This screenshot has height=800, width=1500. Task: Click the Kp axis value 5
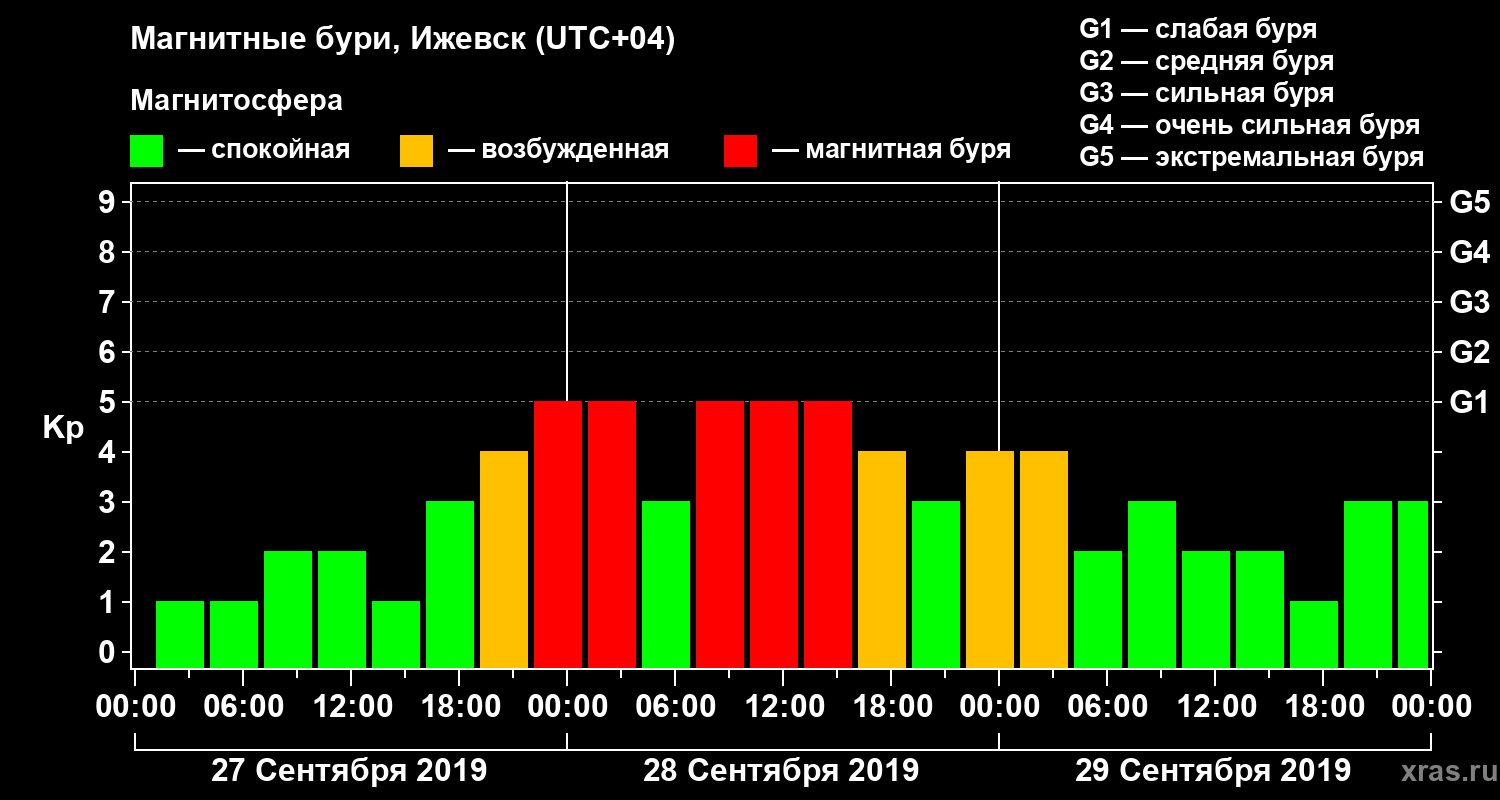(109, 402)
